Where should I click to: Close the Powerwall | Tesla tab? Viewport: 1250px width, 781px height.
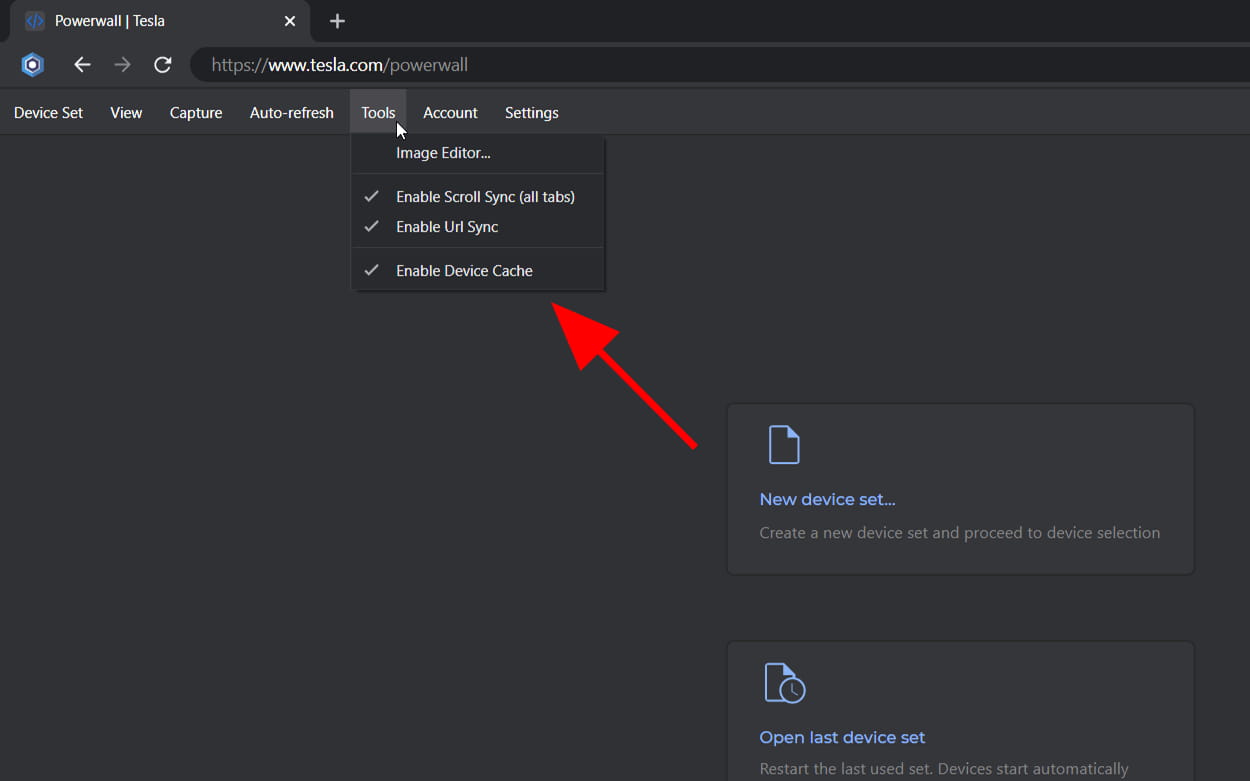click(289, 21)
